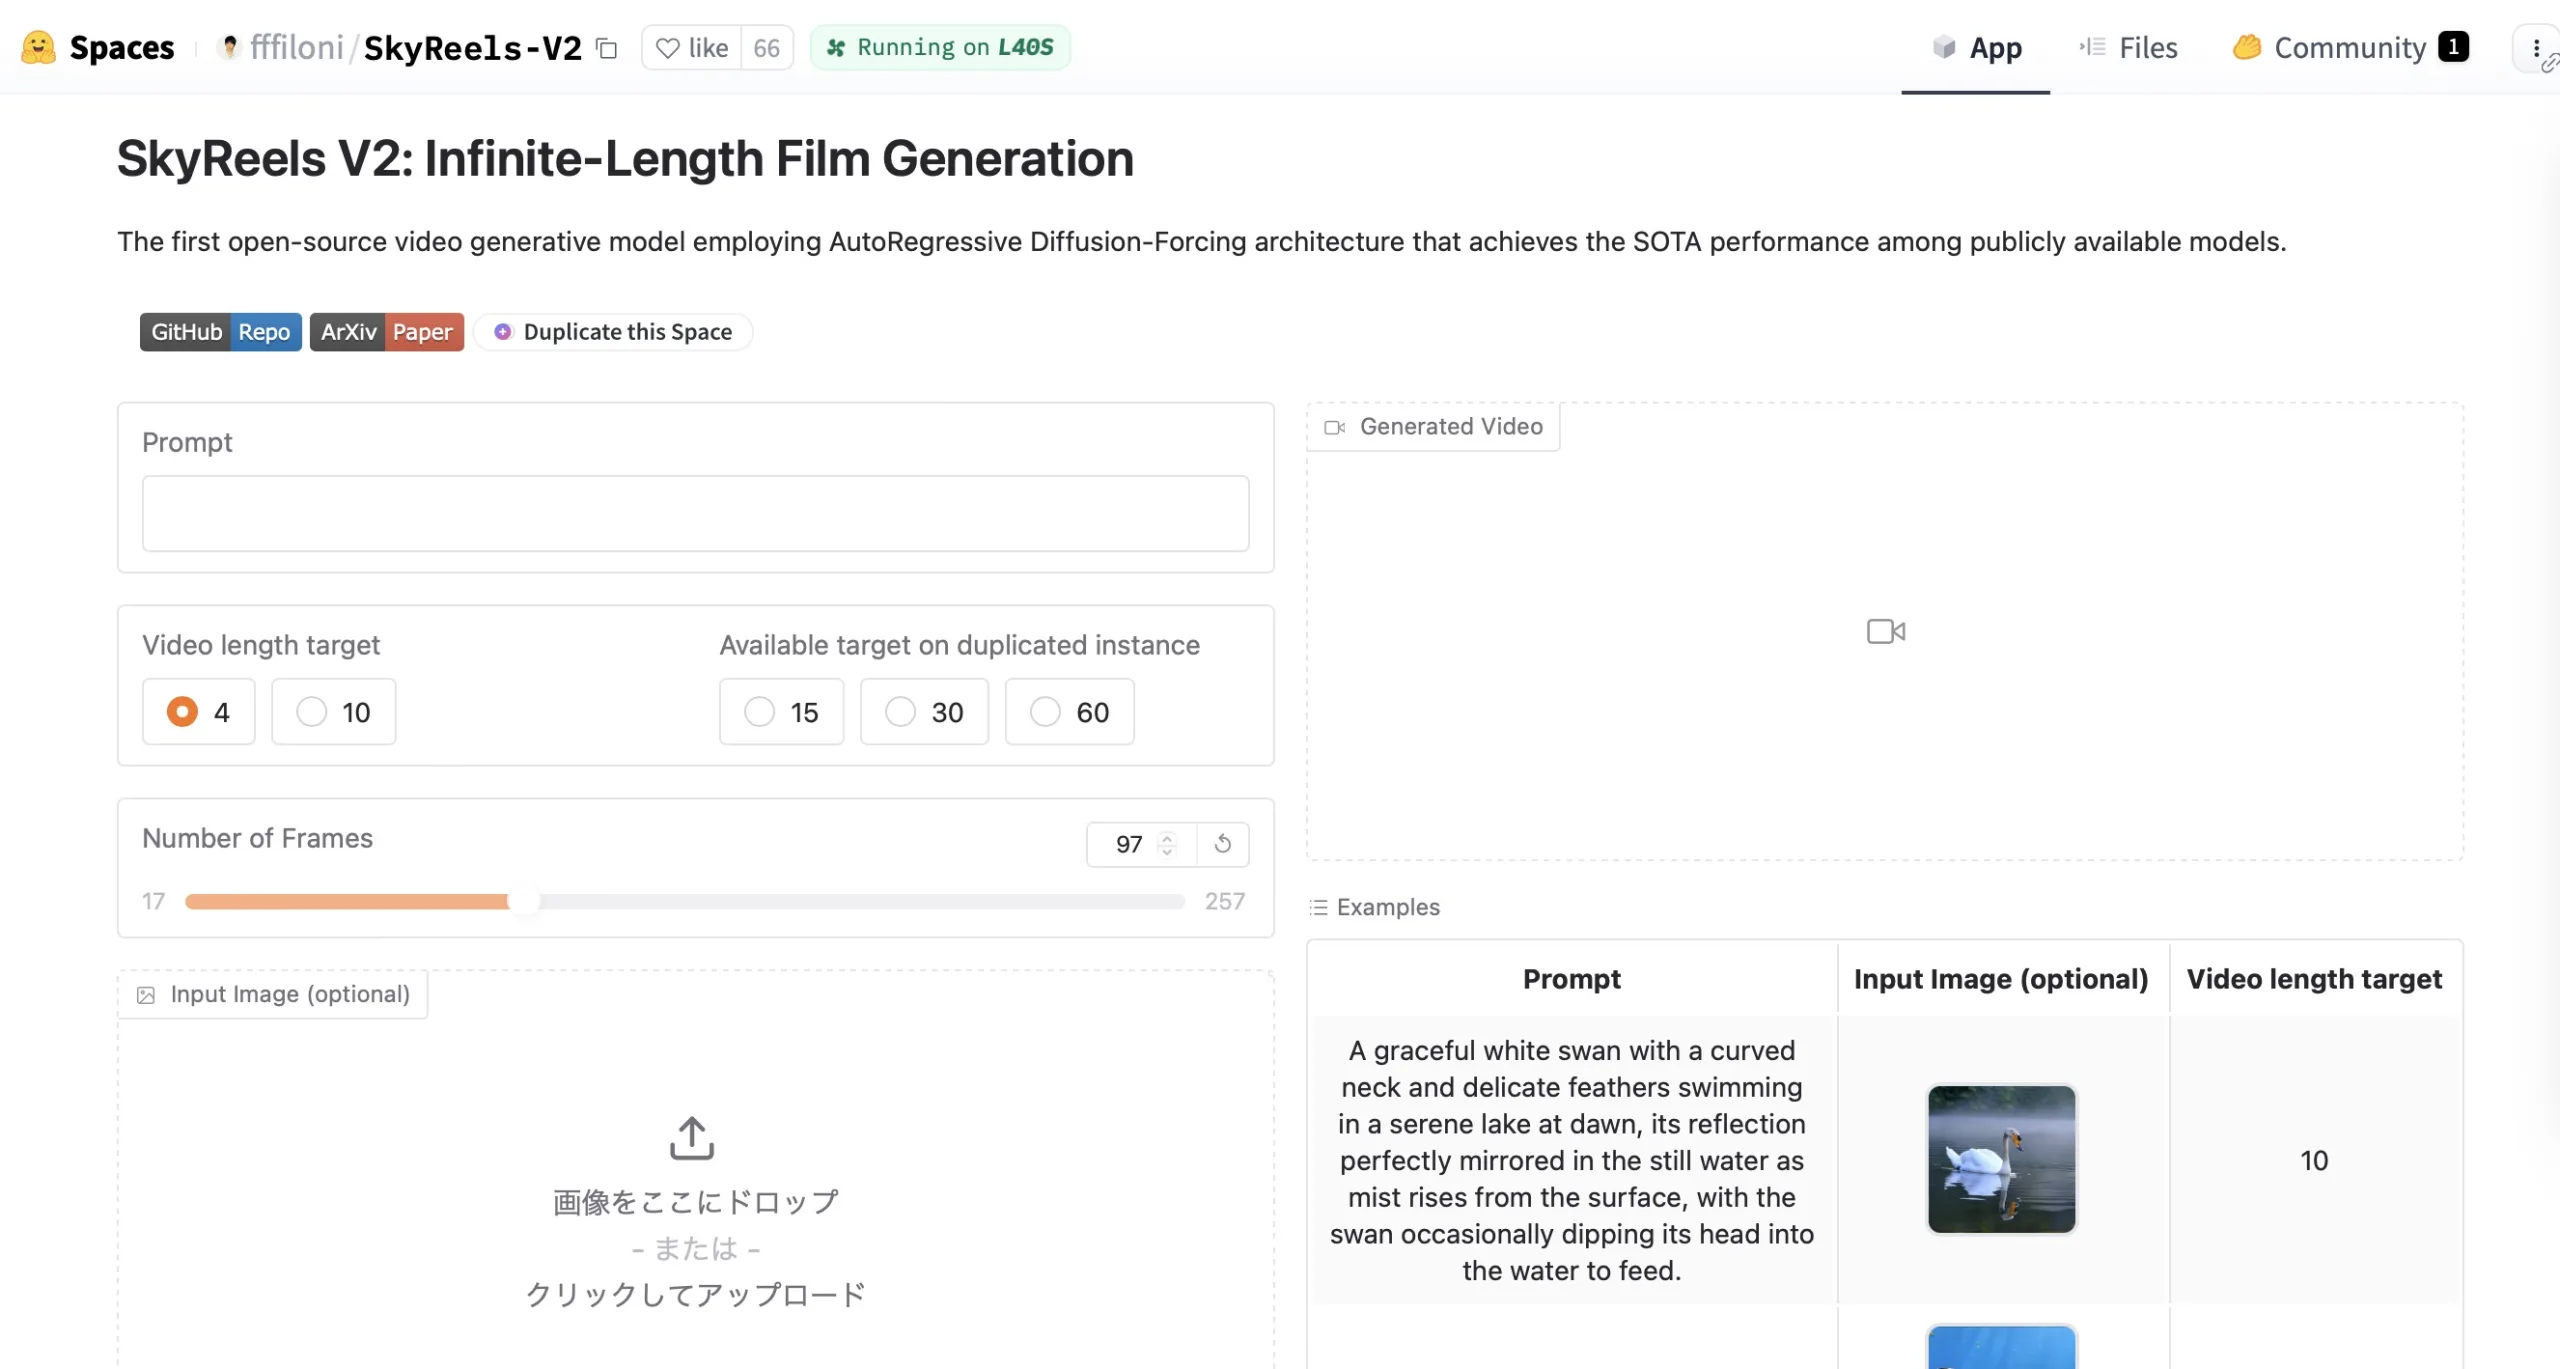Click the Running on L40S status badge
Screen dimensions: 2560x1369
tap(940, 47)
